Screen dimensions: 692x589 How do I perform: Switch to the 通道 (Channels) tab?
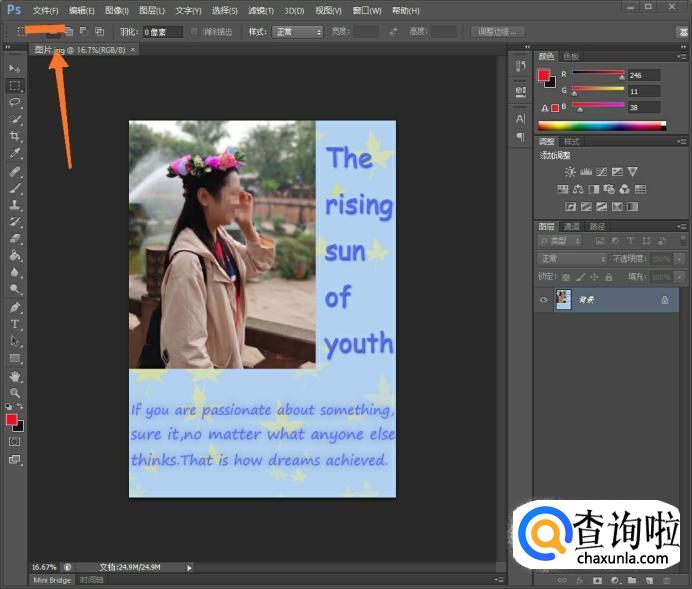tap(571, 226)
